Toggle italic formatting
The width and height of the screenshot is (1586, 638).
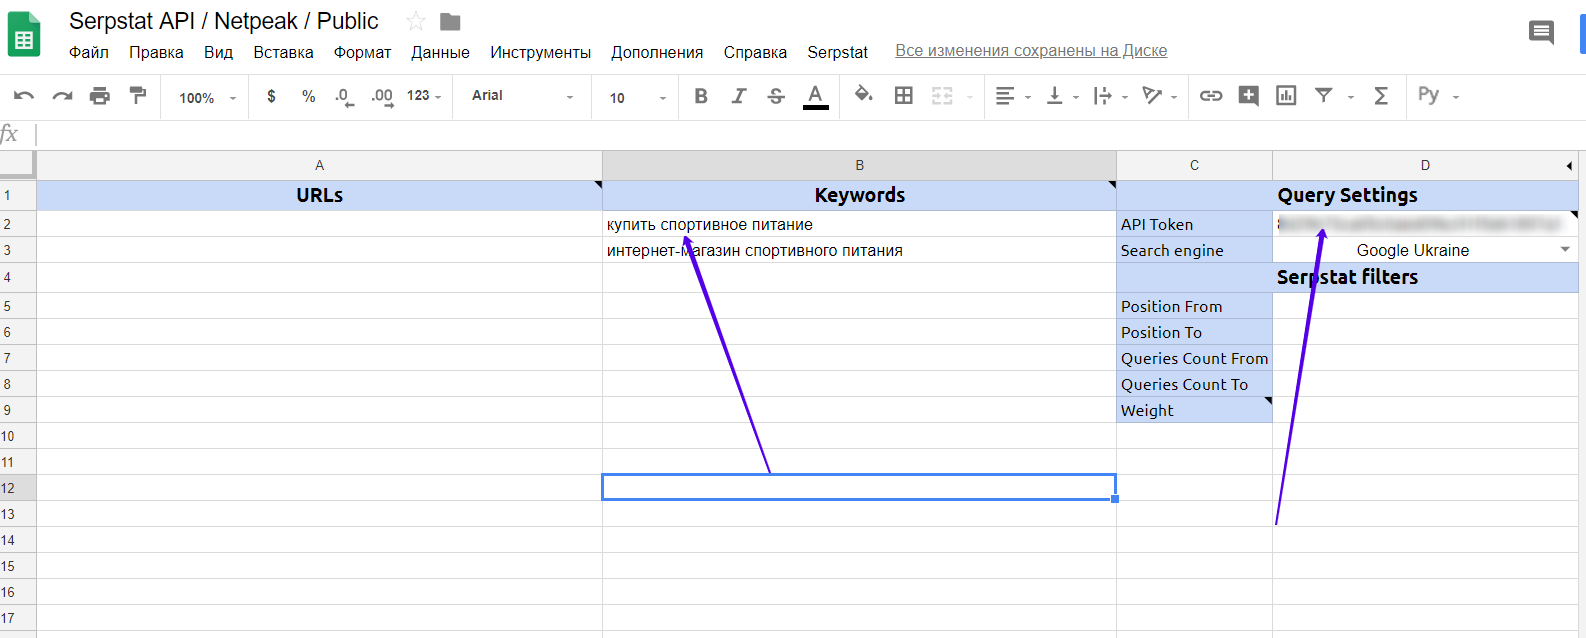click(738, 96)
